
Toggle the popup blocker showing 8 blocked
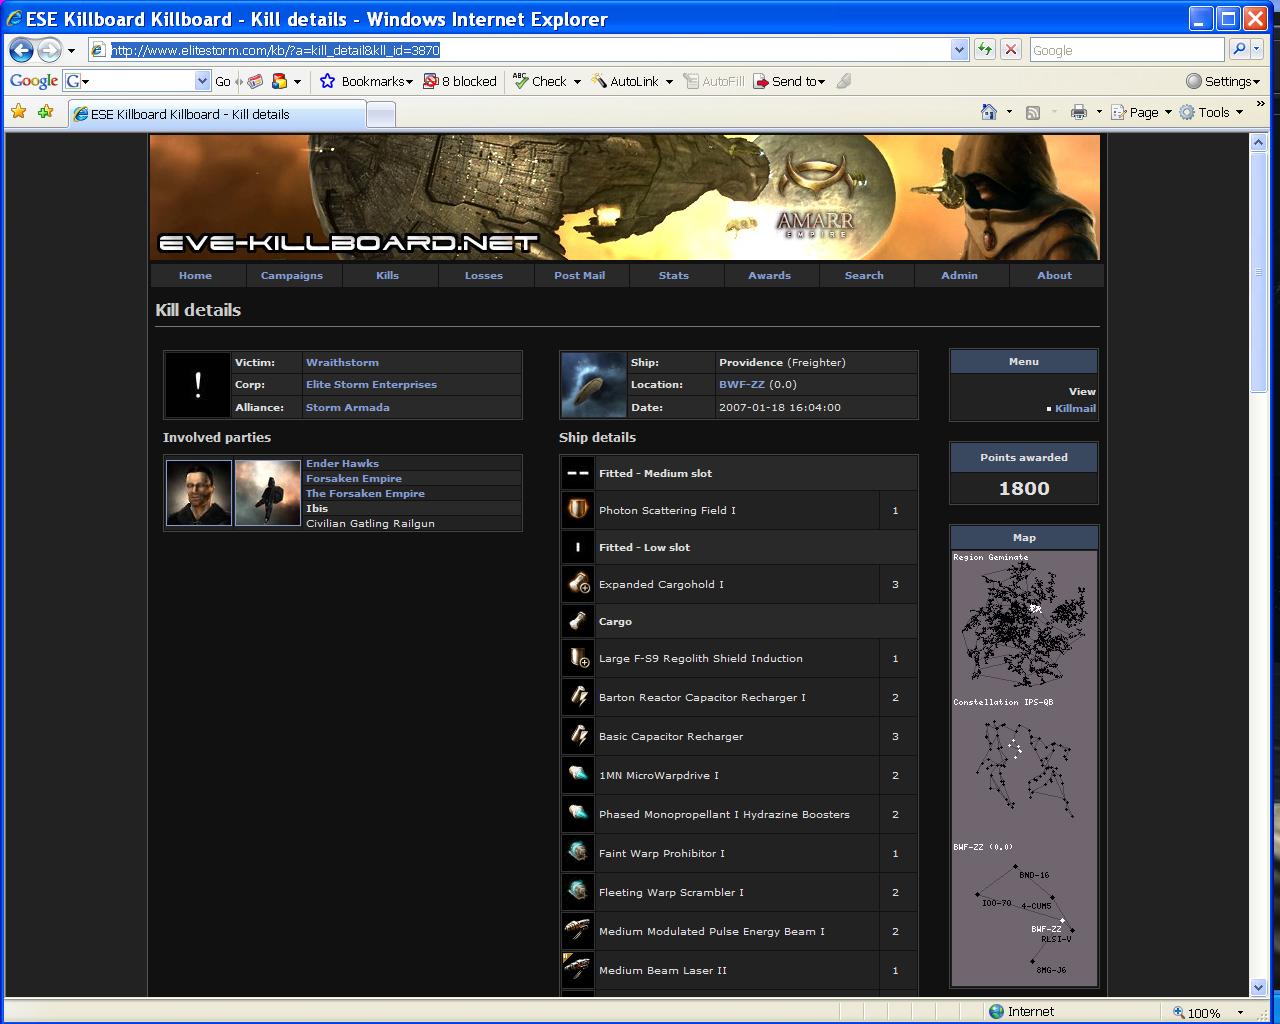coord(460,81)
